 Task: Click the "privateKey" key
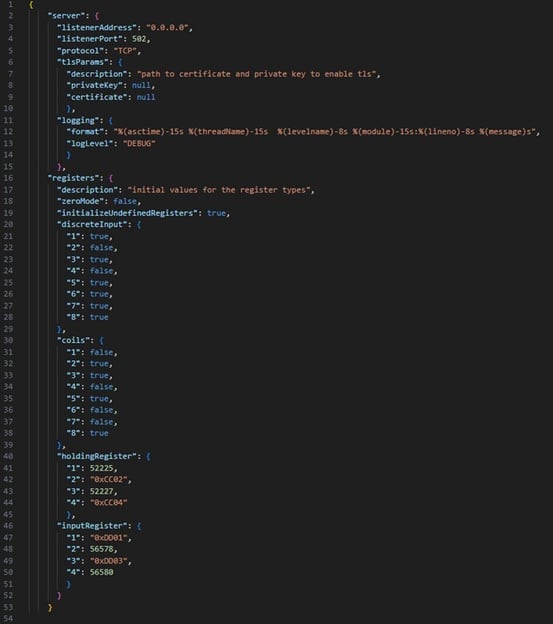pyautogui.click(x=94, y=85)
